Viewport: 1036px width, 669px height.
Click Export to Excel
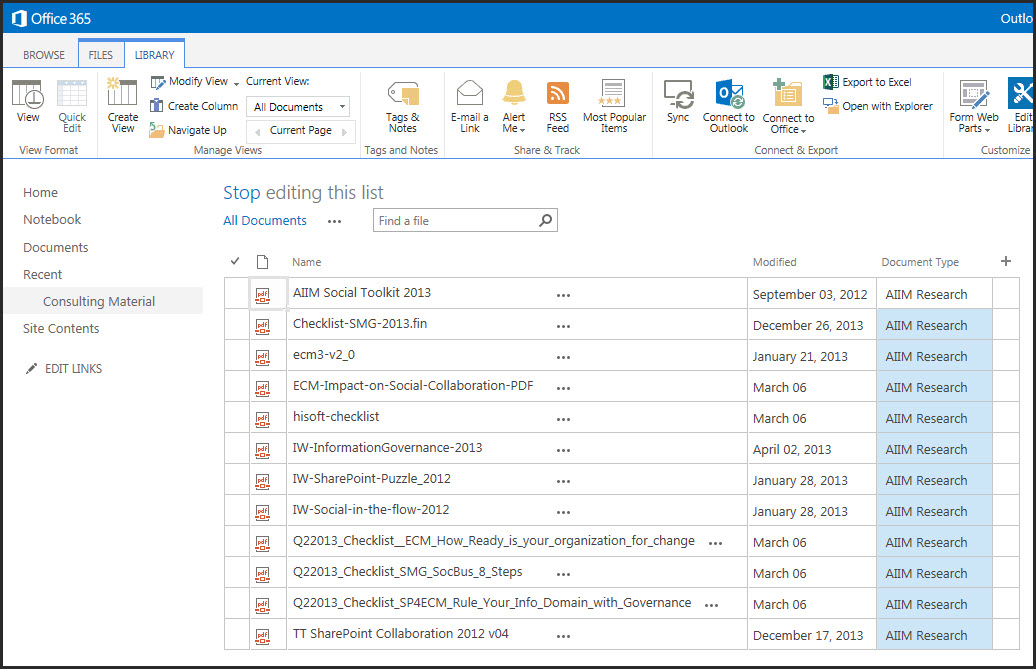(867, 82)
